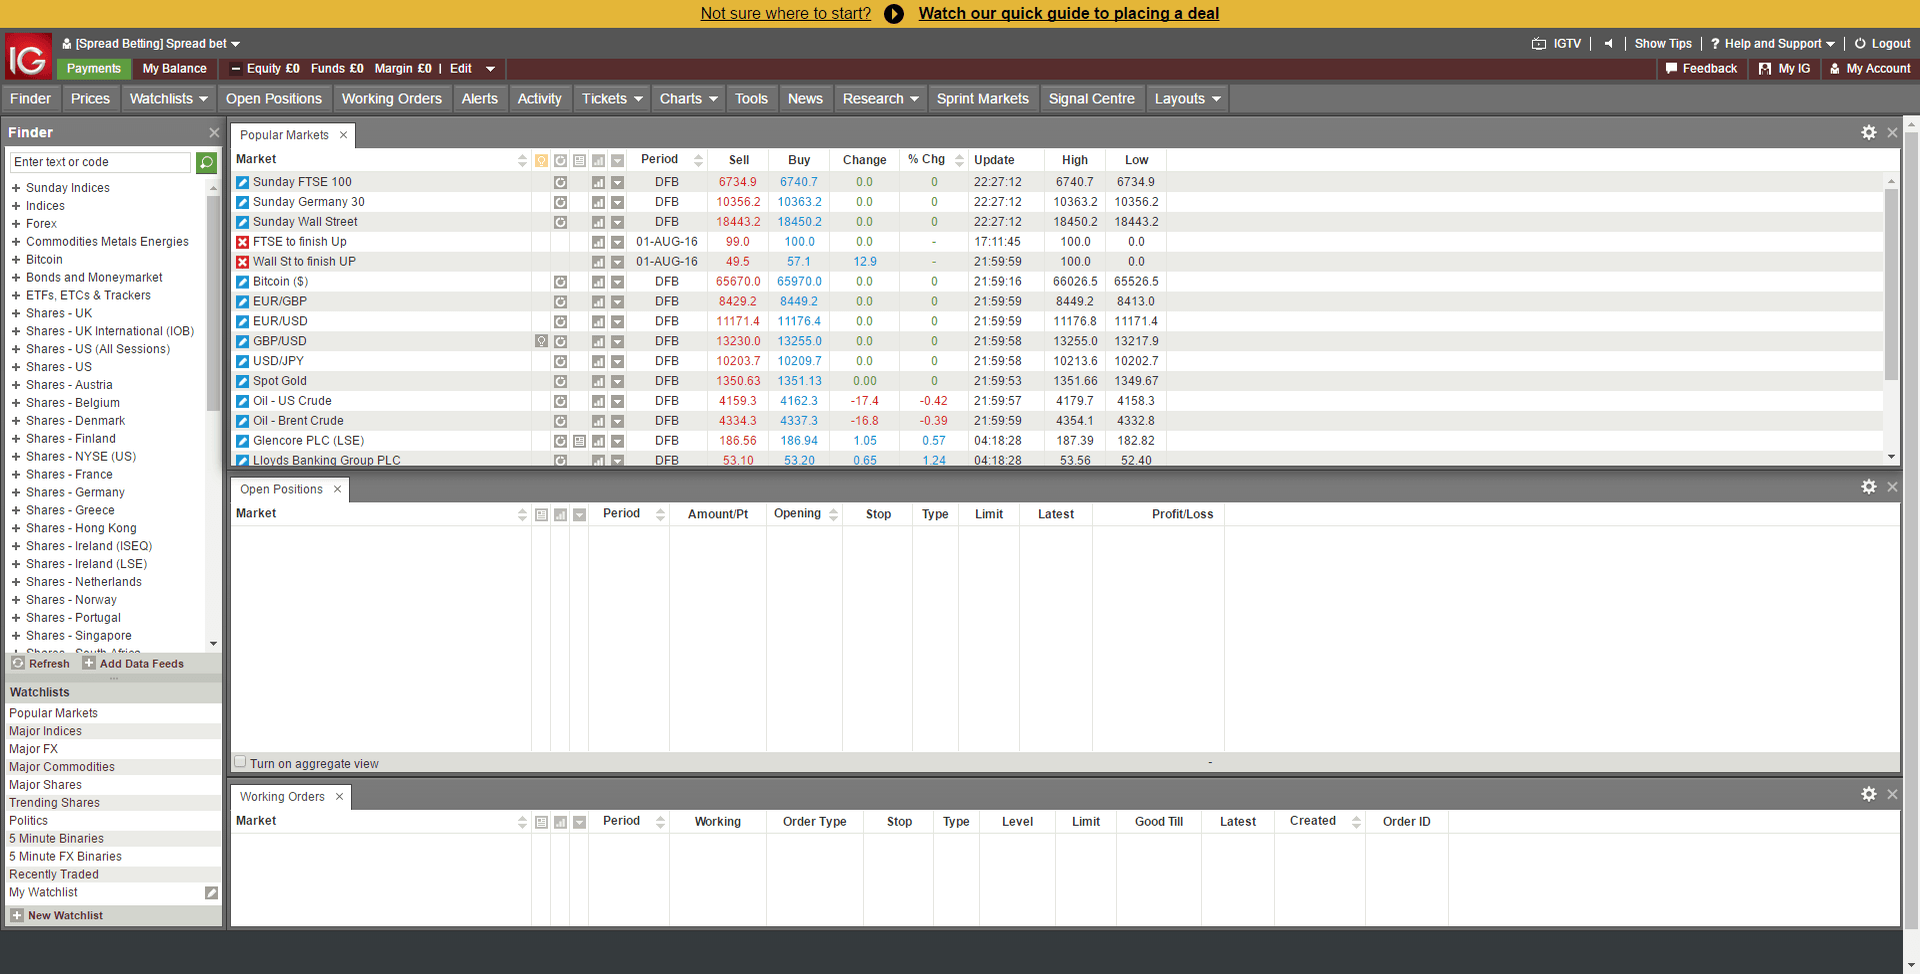Edit My Watchlist with the pencil icon
The height and width of the screenshot is (974, 1920).
pyautogui.click(x=211, y=893)
